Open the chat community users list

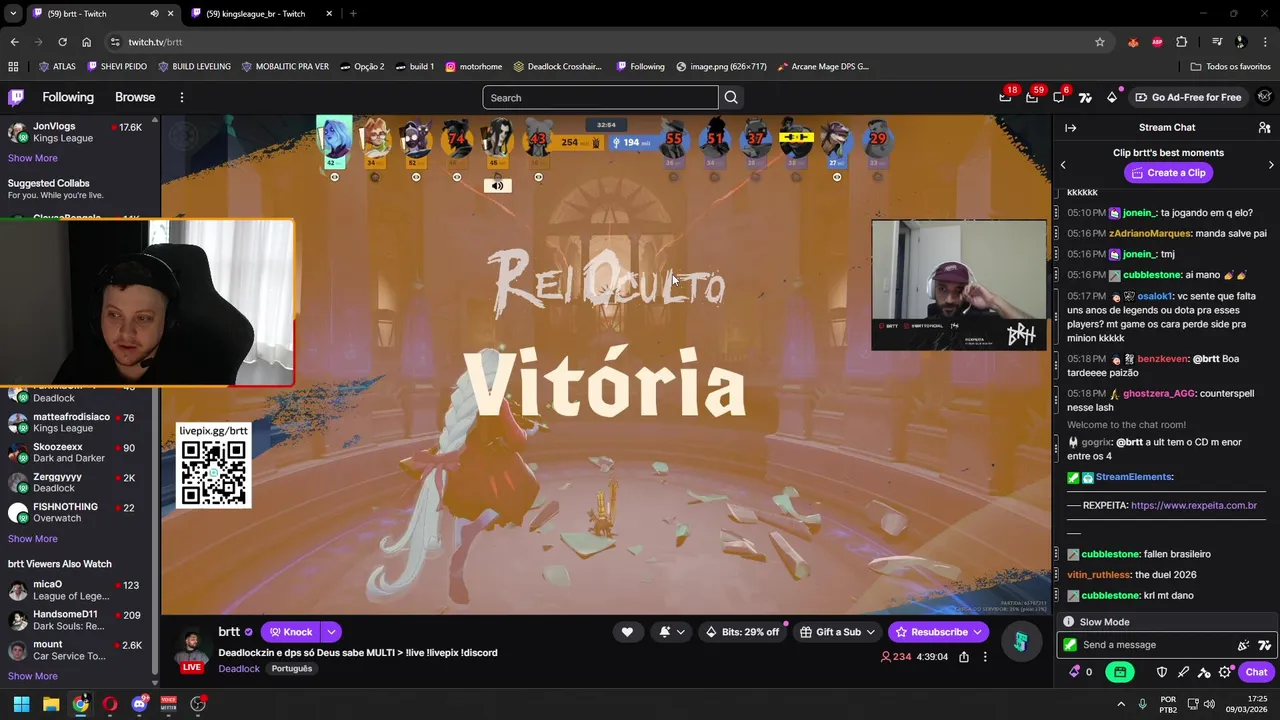pos(1264,127)
